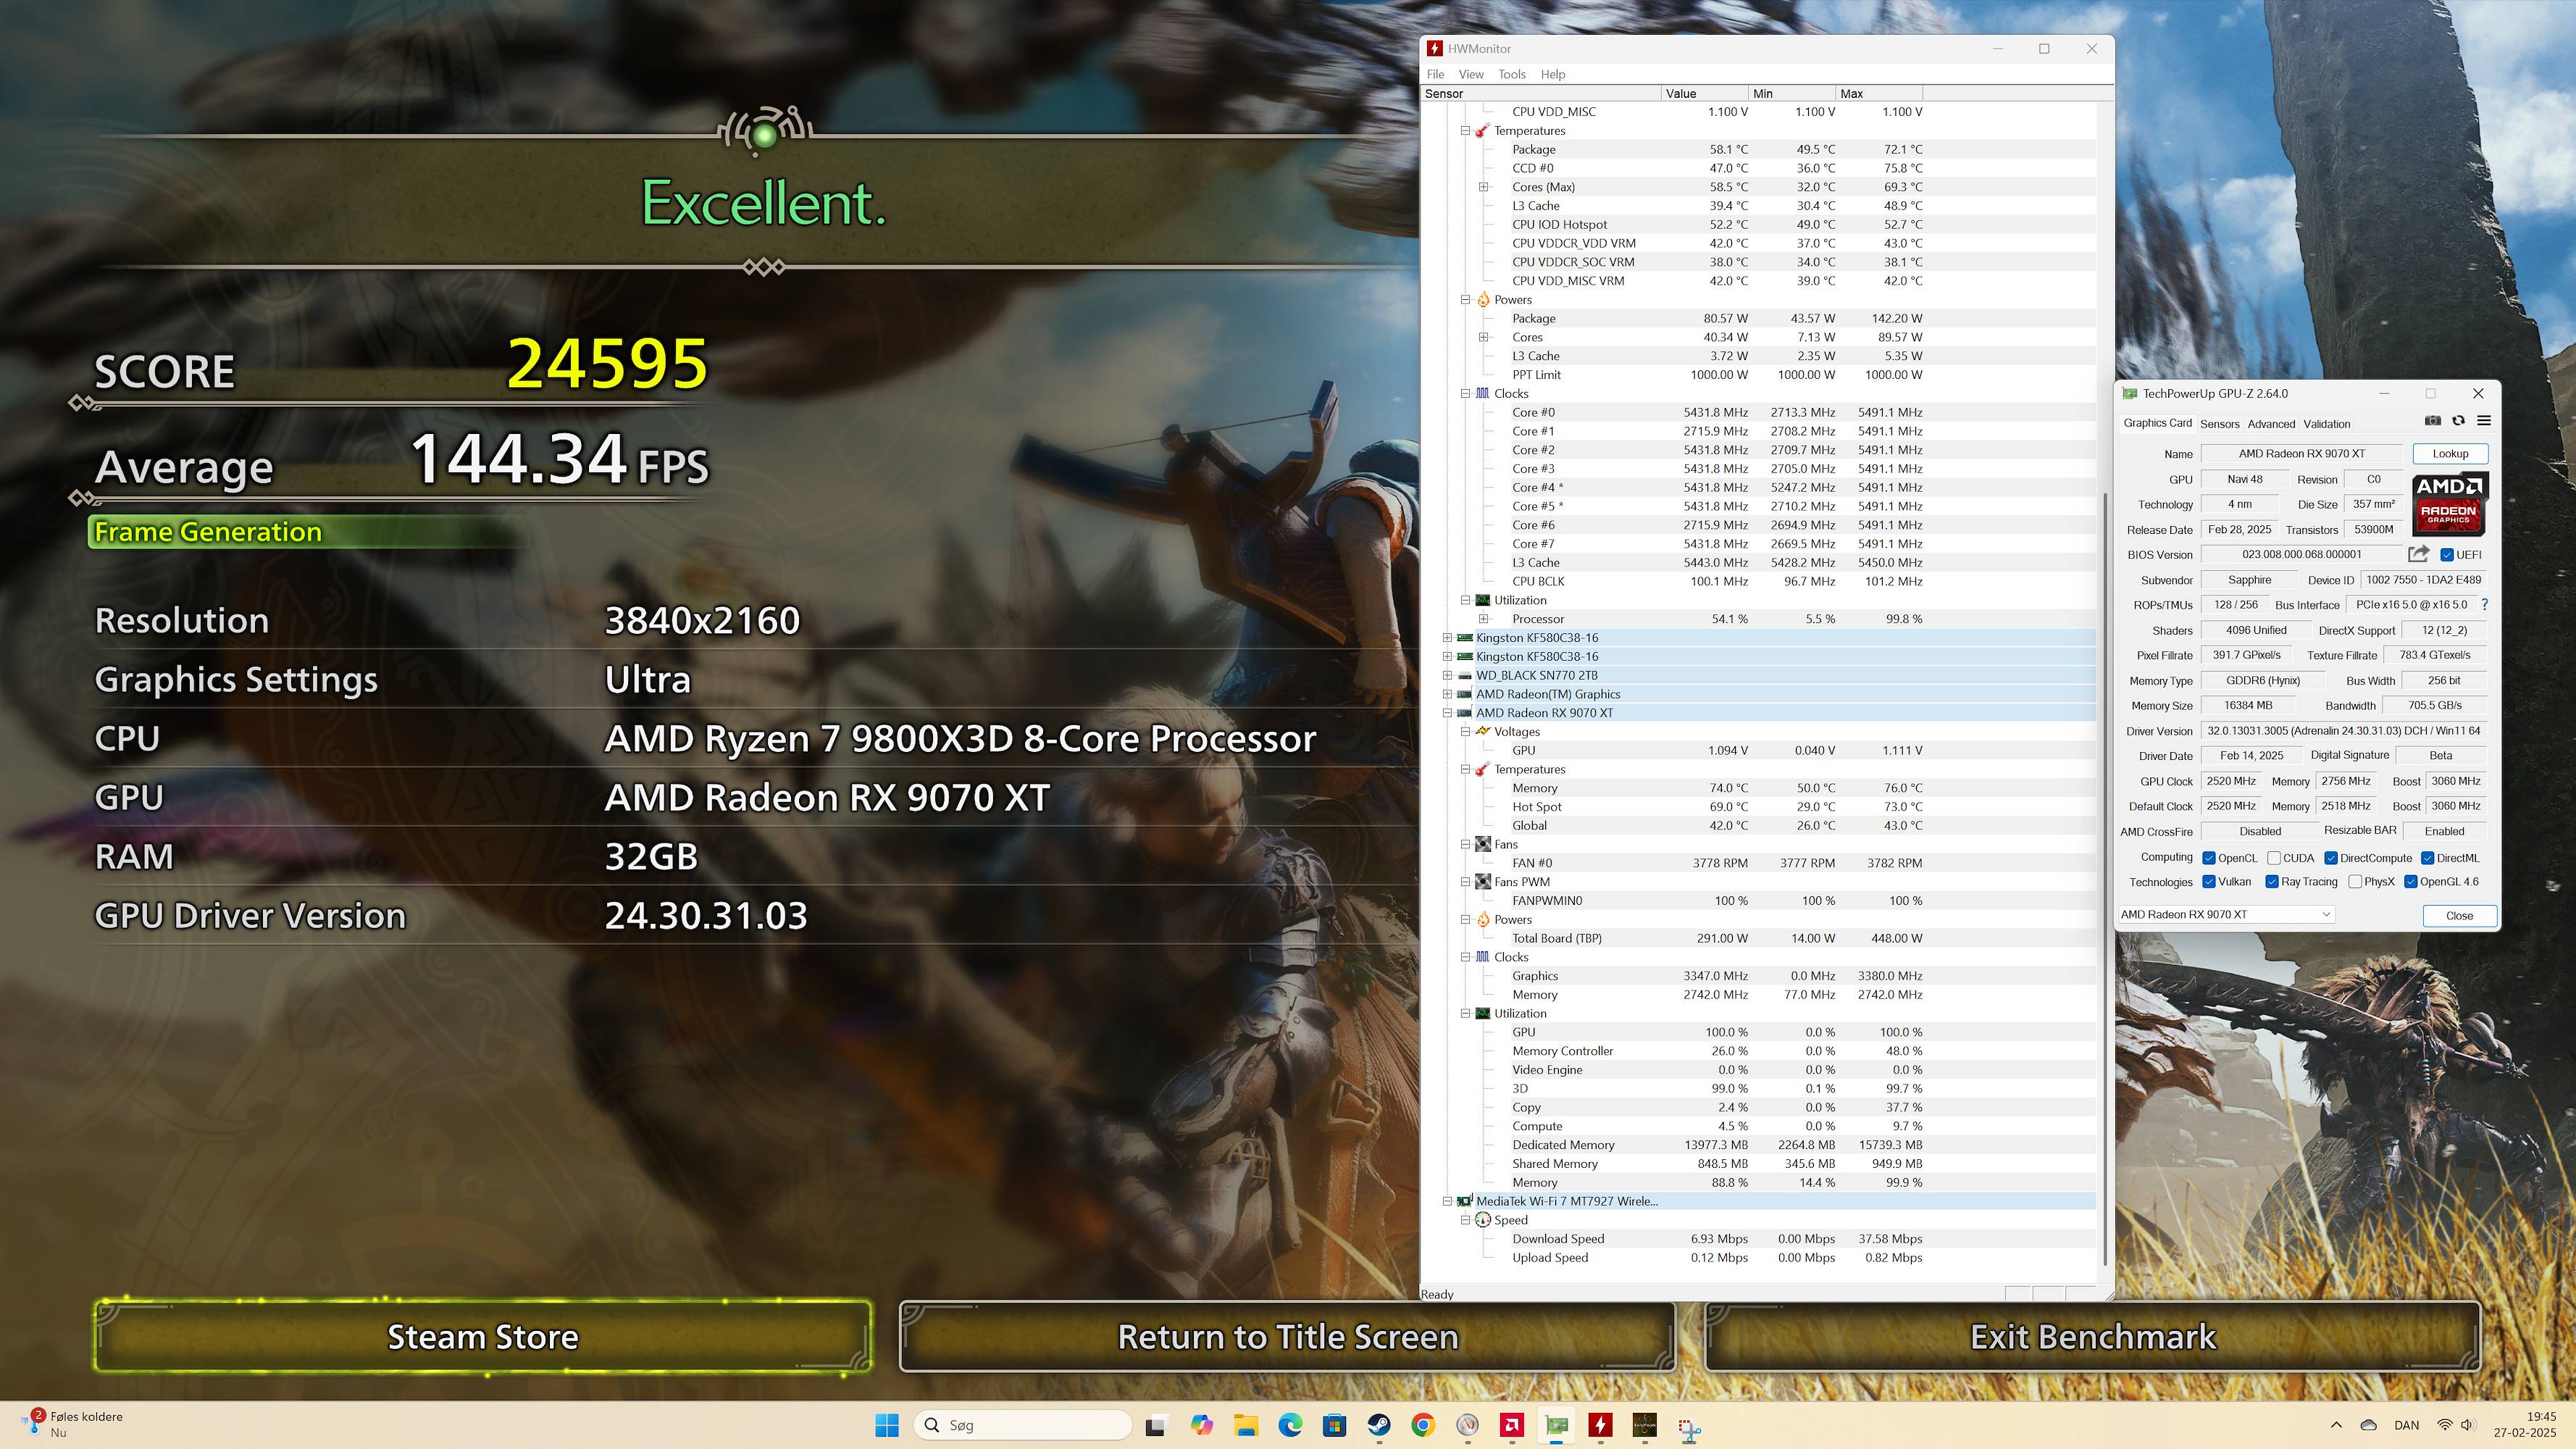Image resolution: width=2576 pixels, height=1449 pixels.
Task: Expand the Cores power row showing 40.34 W
Action: tap(1484, 337)
